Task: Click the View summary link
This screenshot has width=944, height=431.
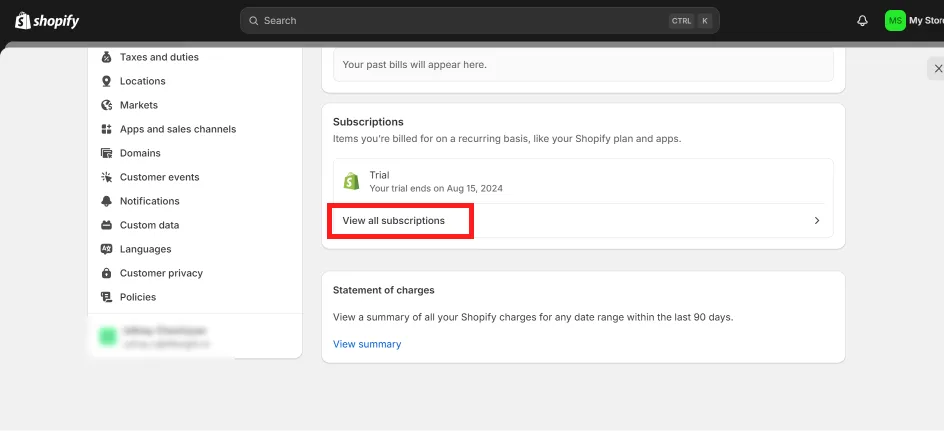Action: click(x=367, y=344)
